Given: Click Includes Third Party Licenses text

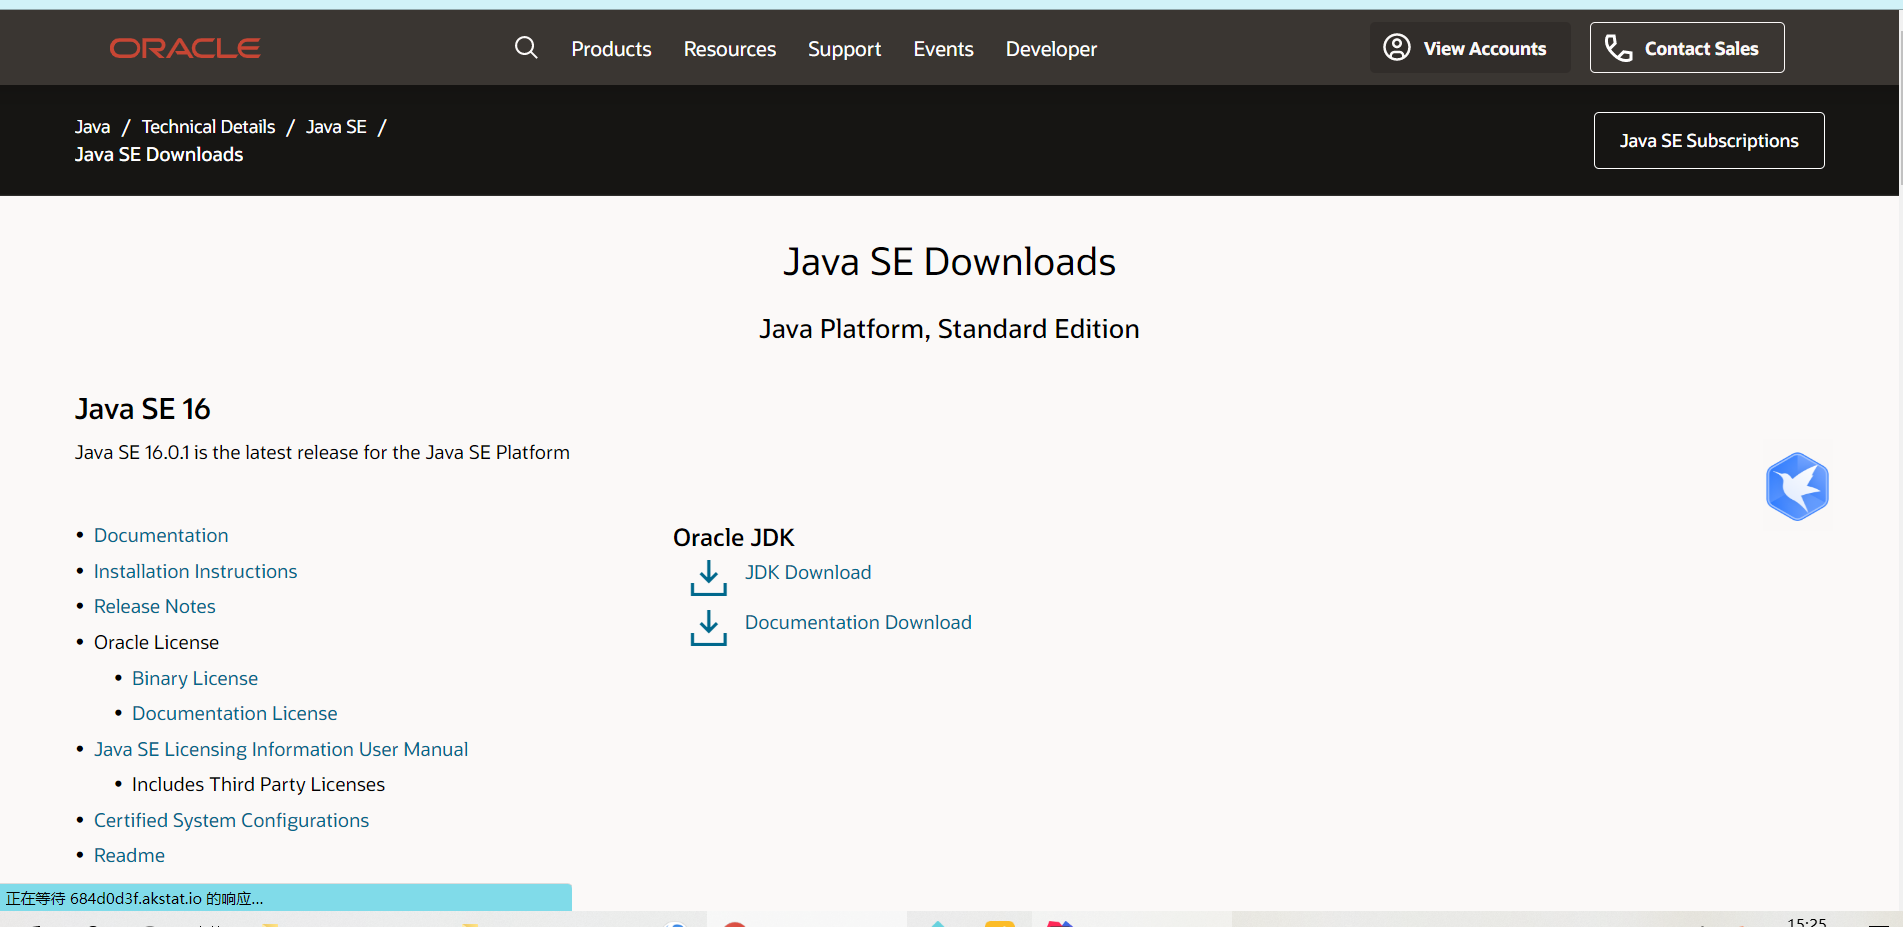Looking at the screenshot, I should point(258,784).
